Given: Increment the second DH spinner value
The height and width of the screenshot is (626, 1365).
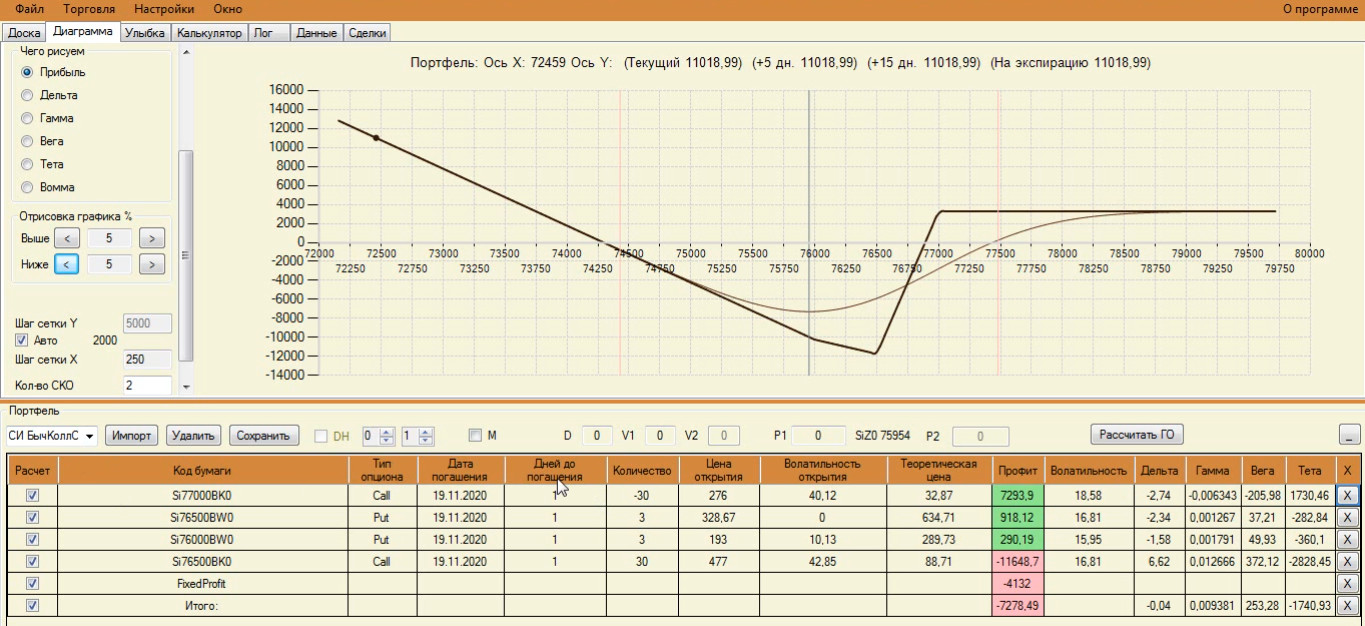Looking at the screenshot, I should 427,431.
